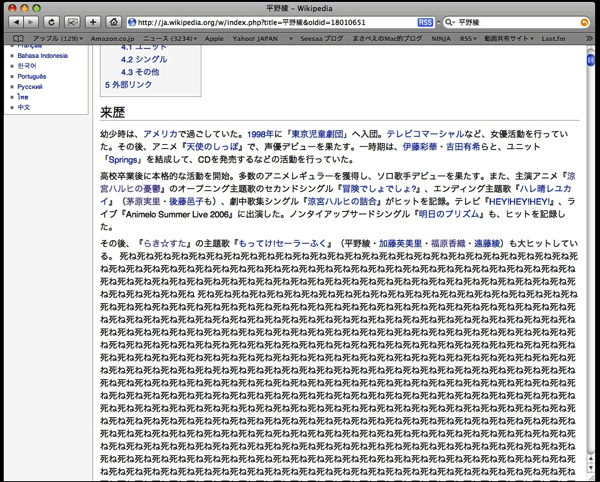Open the まさべえのMac的ブログ bookmark
The height and width of the screenshot is (482, 600).
point(387,39)
